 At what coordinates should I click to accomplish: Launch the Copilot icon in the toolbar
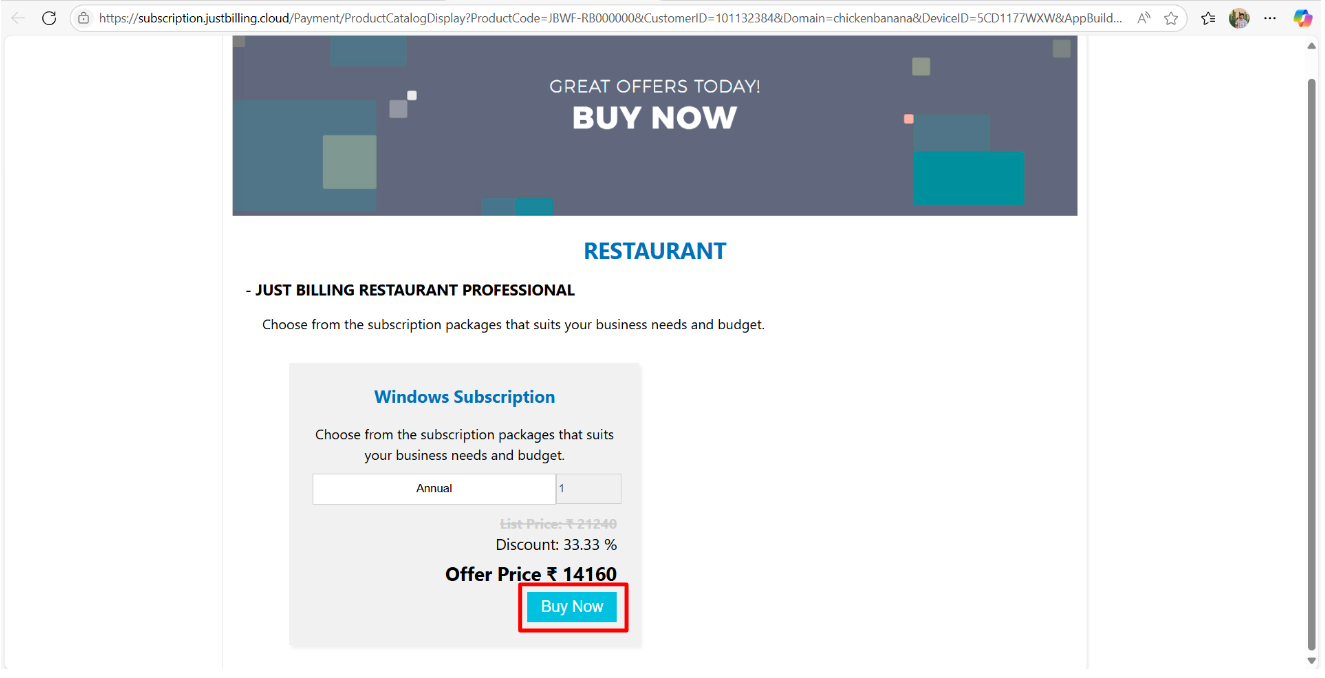point(1302,18)
